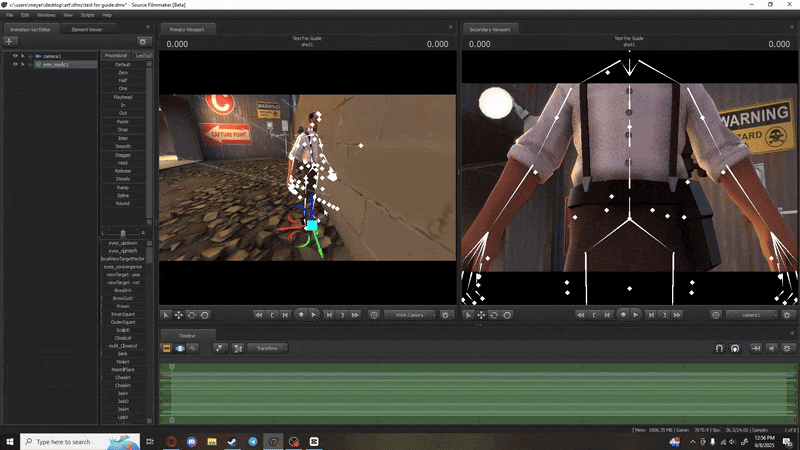The image size is (800, 450).
Task: Toggle the primary viewport camera icon
Action: [374, 315]
